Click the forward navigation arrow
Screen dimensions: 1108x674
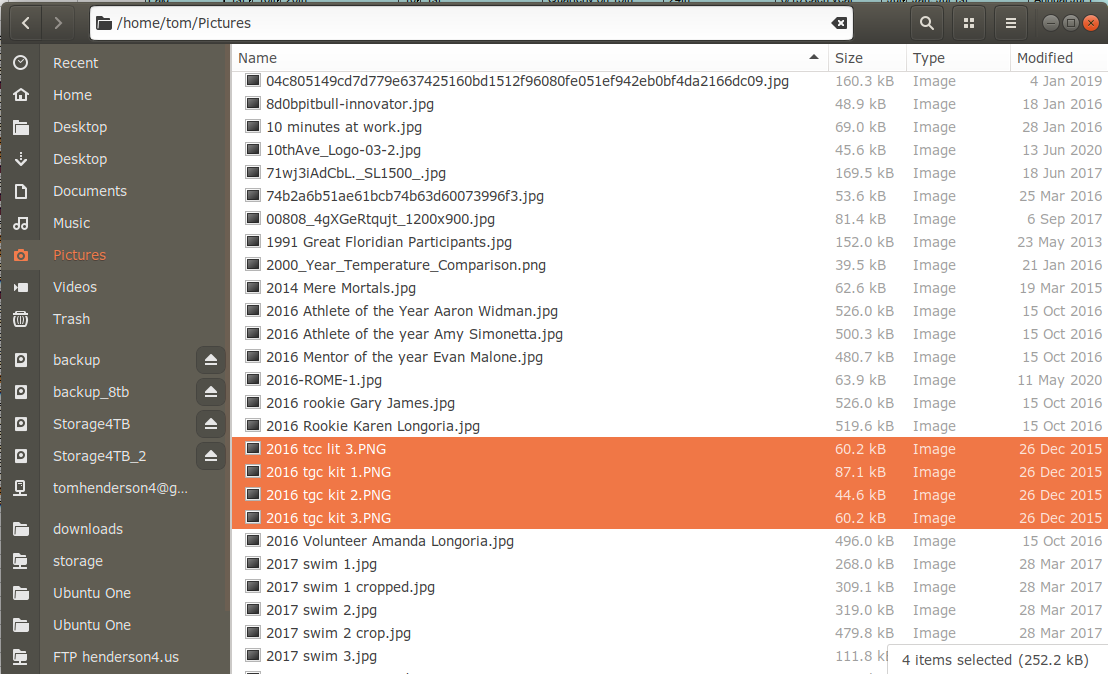[58, 22]
